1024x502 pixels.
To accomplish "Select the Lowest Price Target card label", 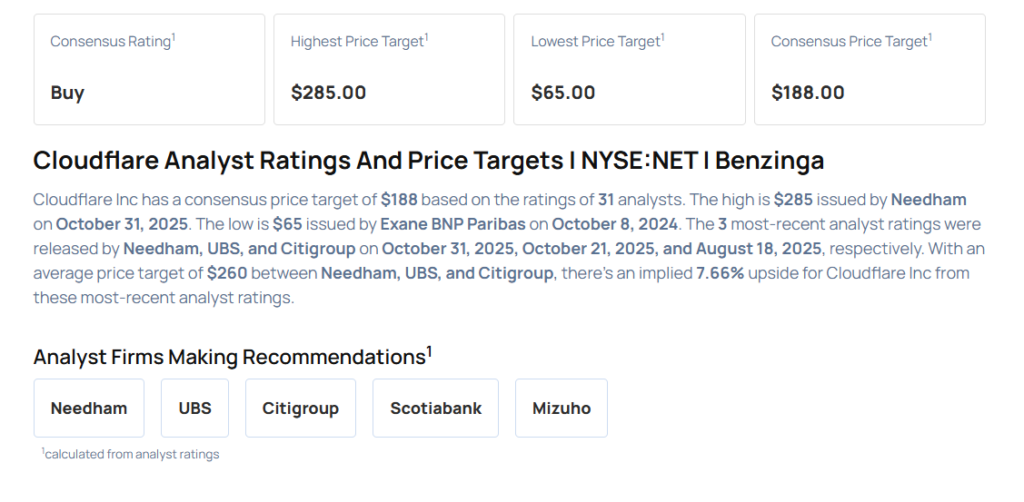I will tap(597, 41).
